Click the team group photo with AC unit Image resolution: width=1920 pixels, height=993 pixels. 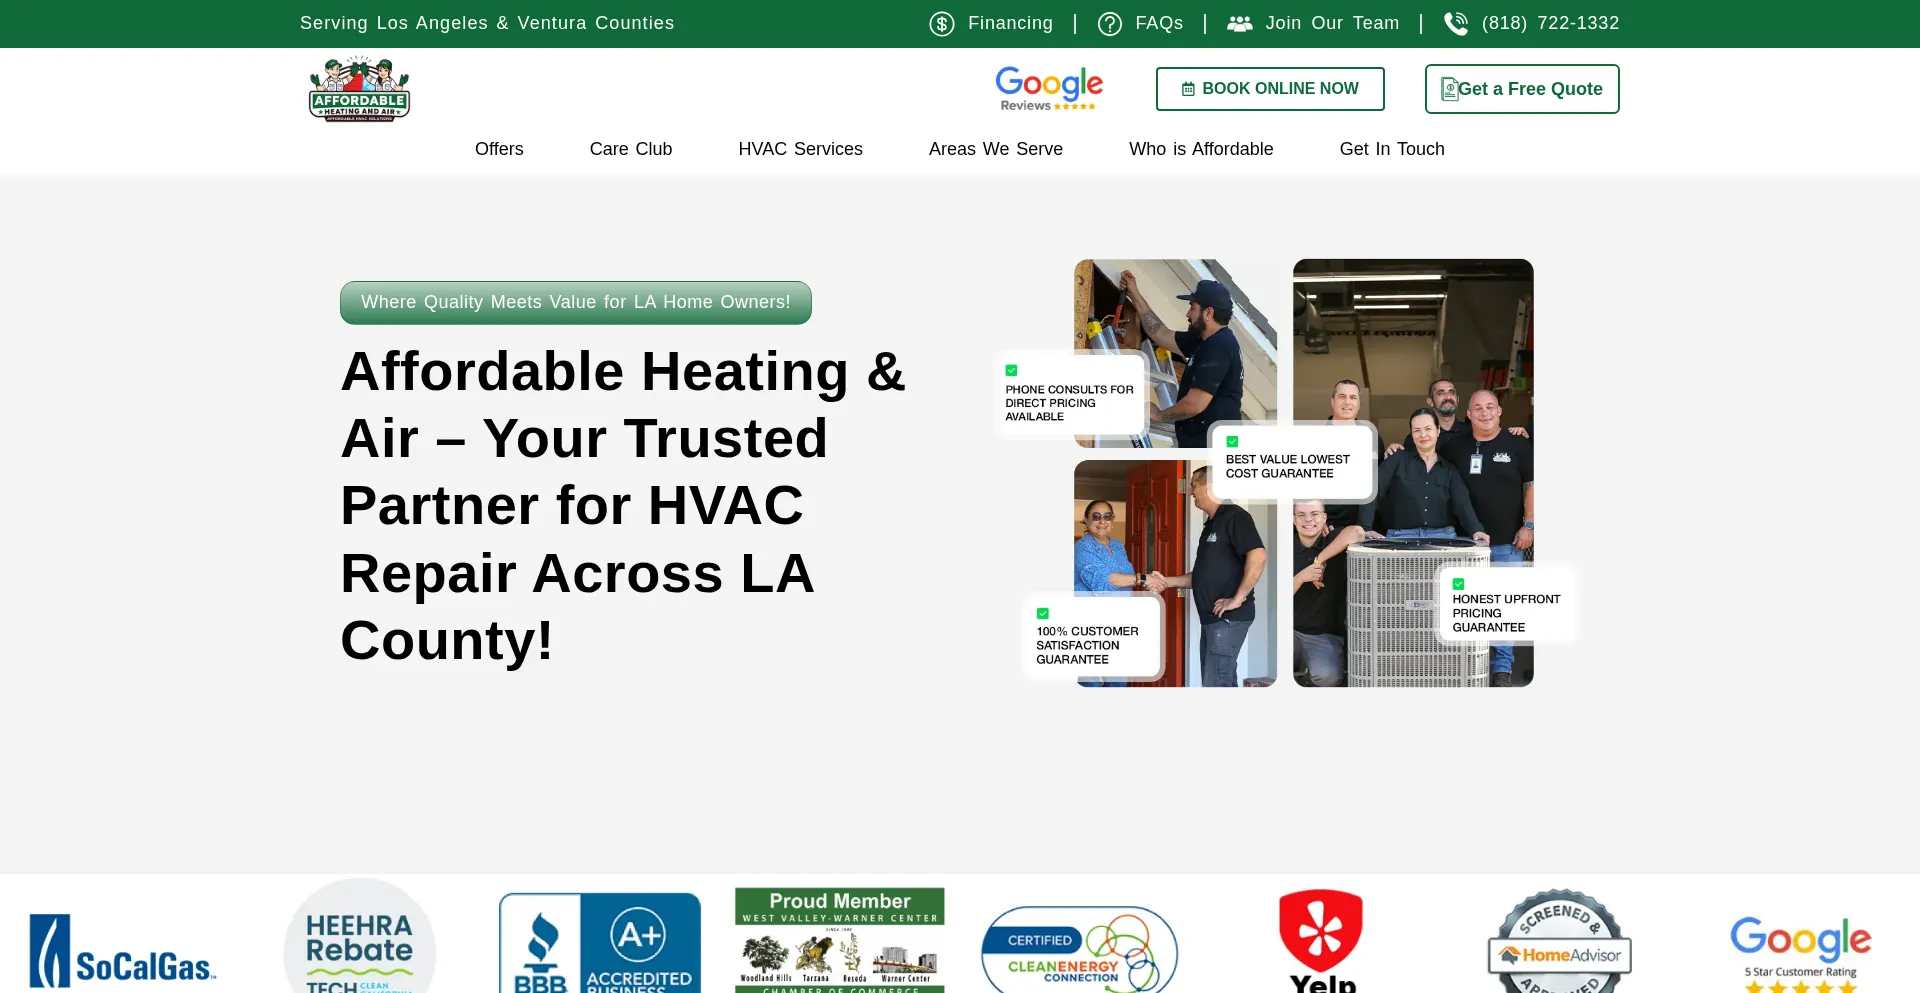[1413, 473]
